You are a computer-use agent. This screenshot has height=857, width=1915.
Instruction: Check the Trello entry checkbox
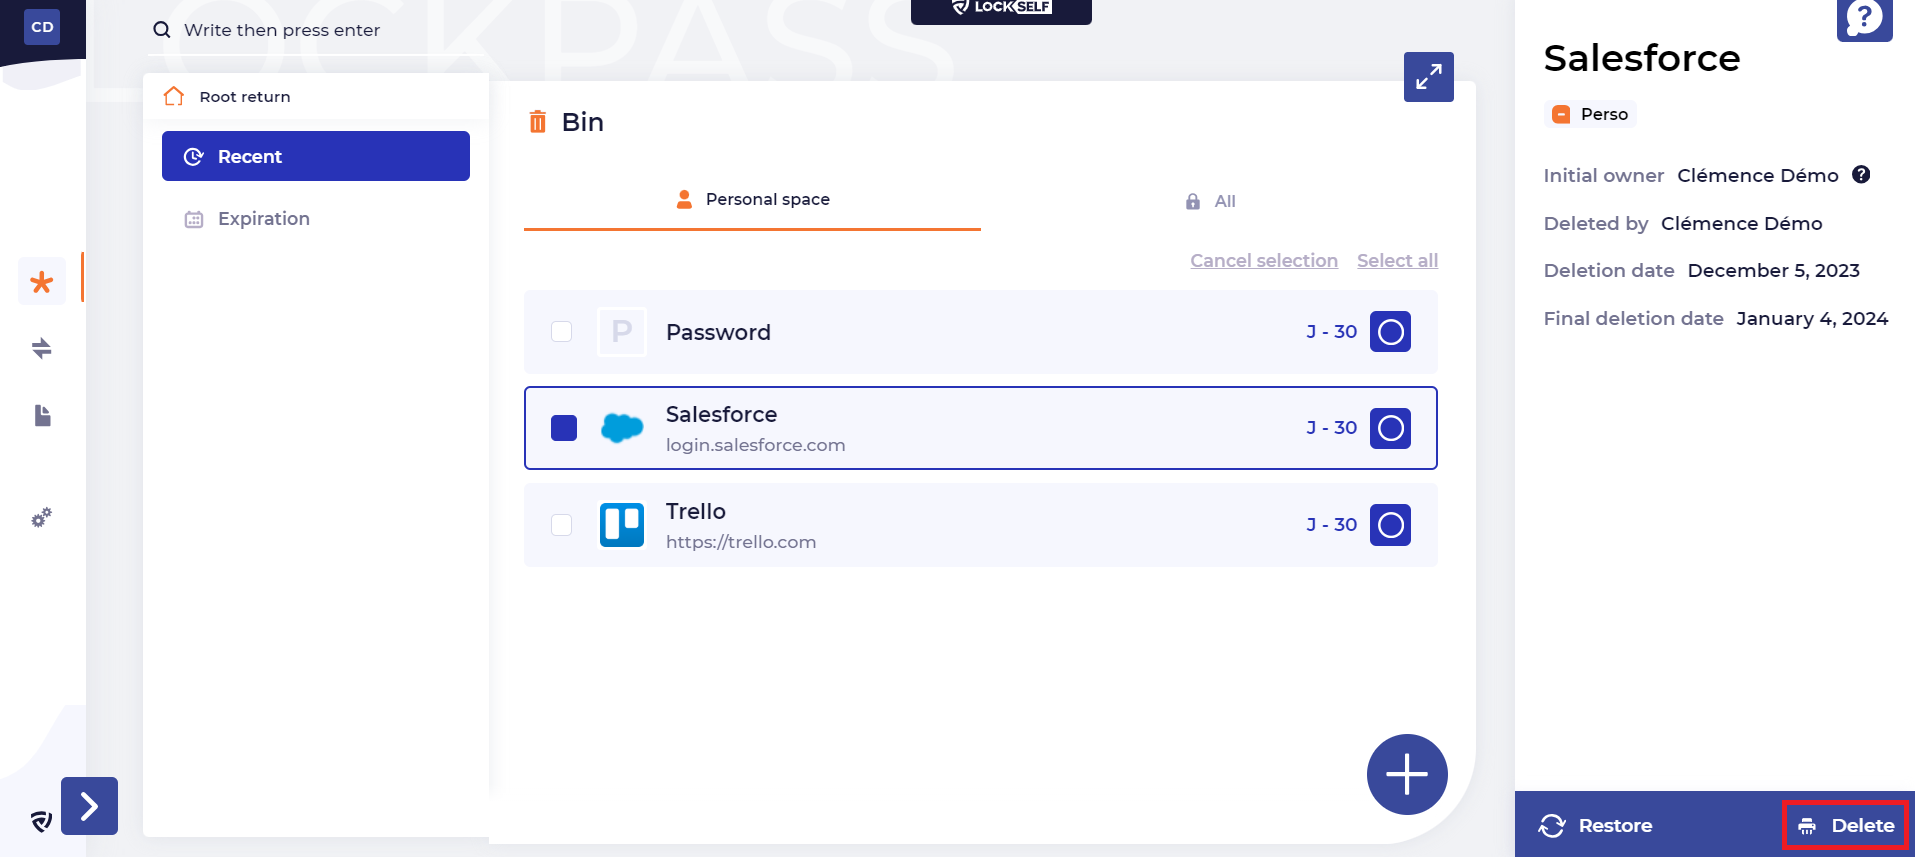click(562, 525)
